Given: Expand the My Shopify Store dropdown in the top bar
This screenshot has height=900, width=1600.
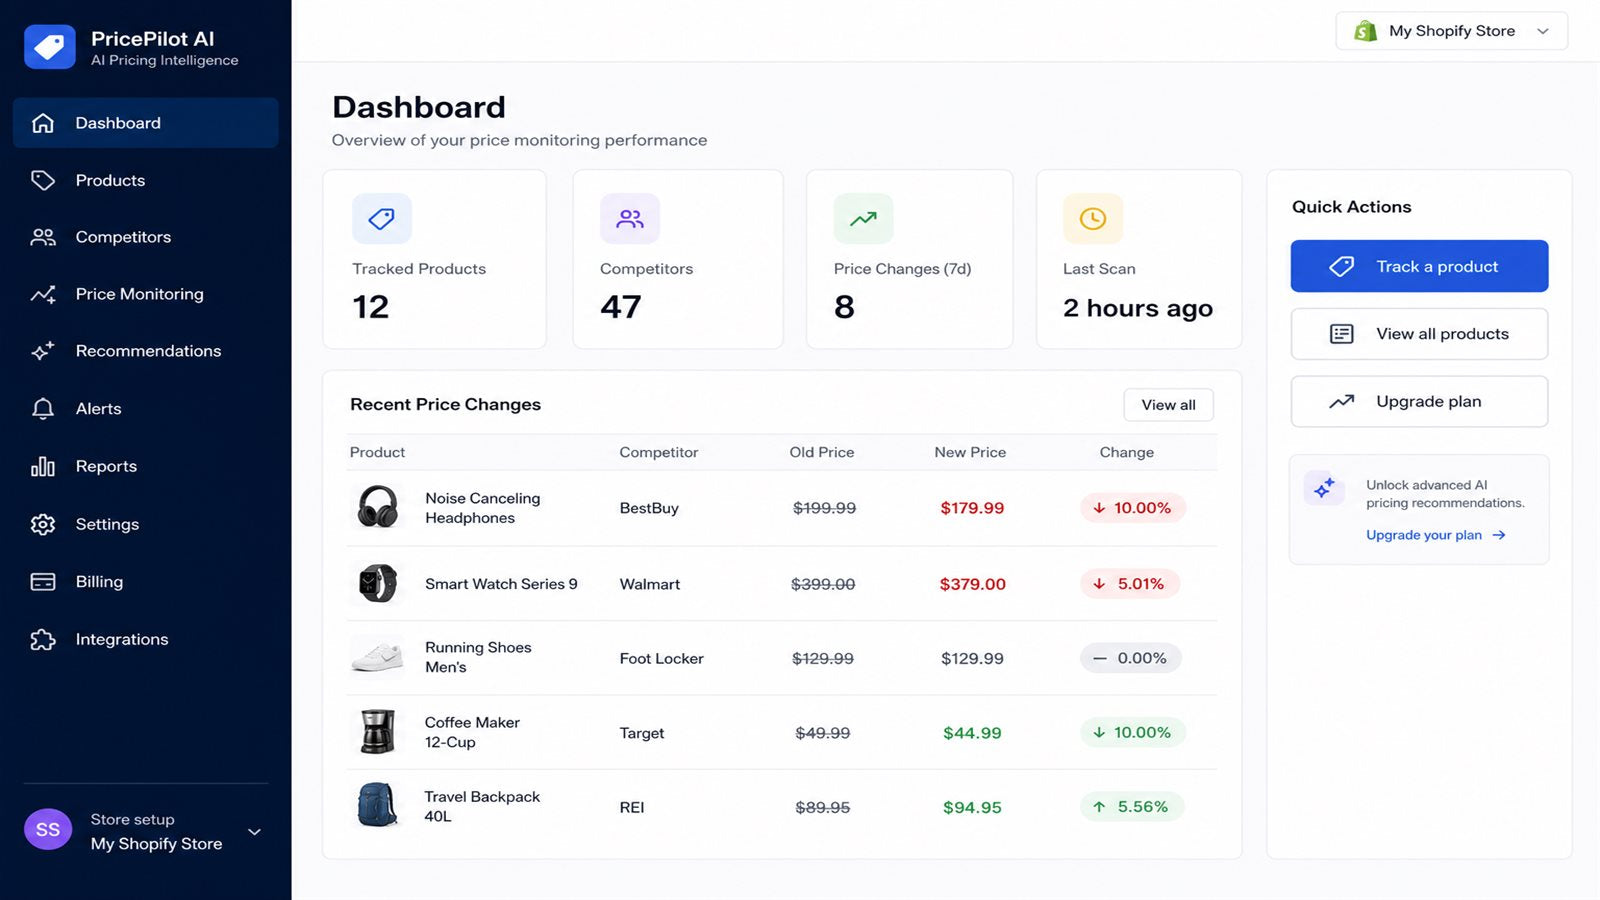Looking at the screenshot, I should pos(1451,31).
